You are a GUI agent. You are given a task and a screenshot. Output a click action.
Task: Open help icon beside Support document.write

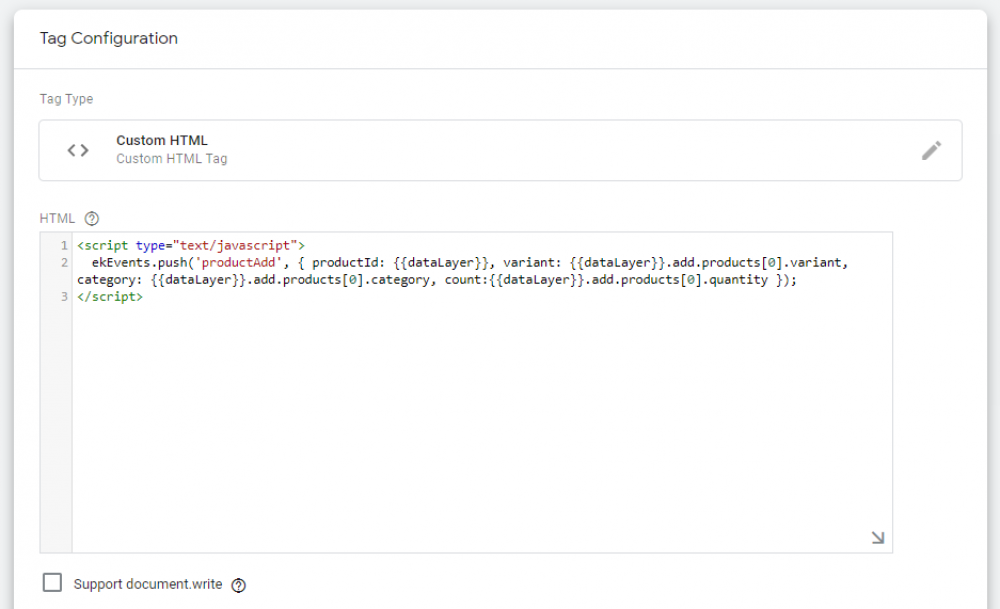(x=239, y=585)
